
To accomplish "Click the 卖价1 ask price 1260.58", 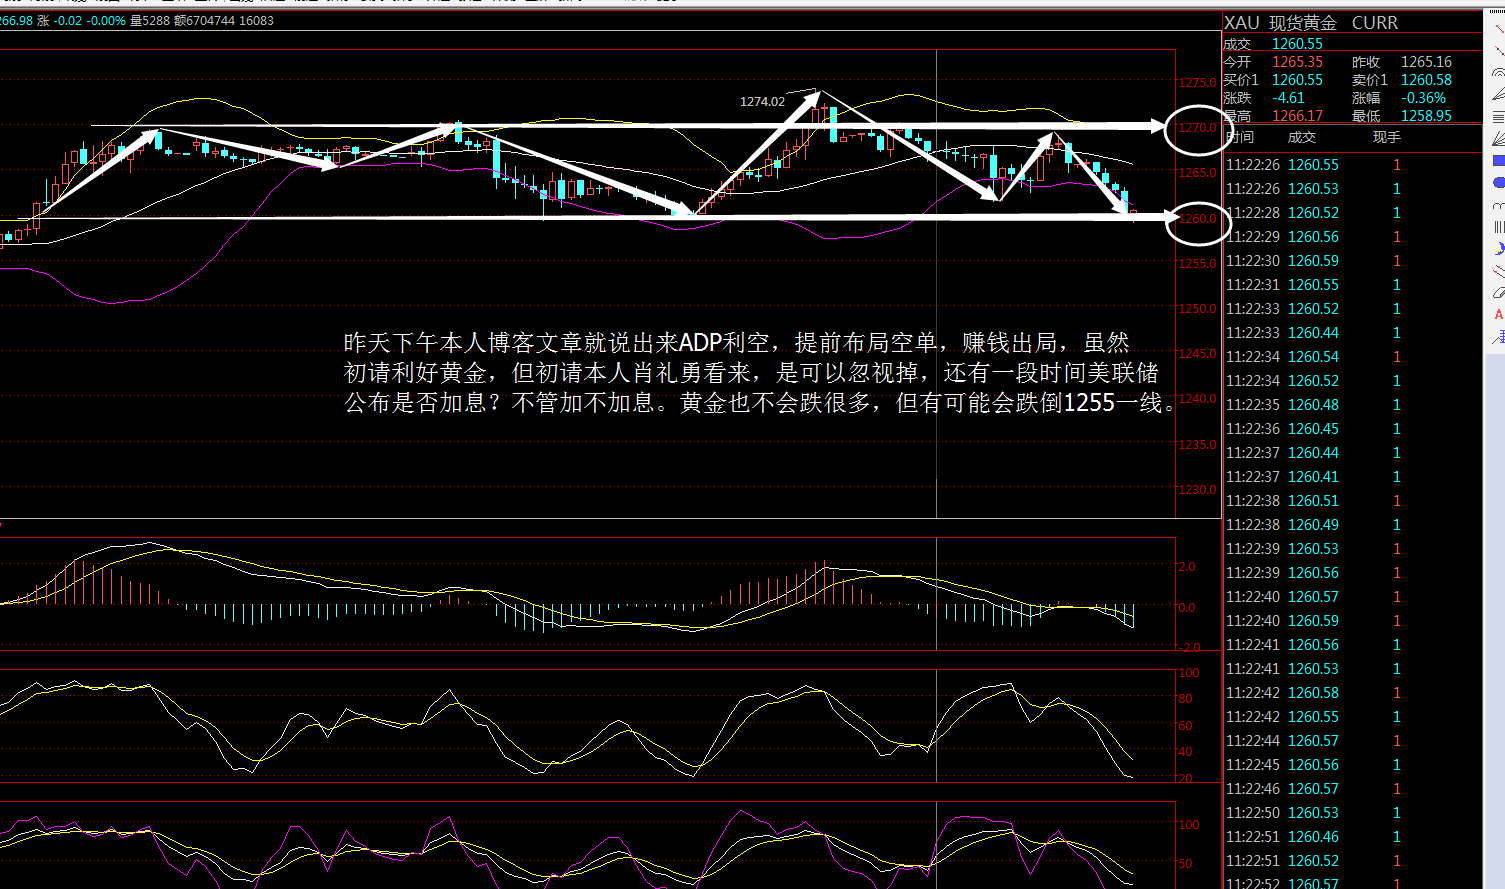I will click(1426, 80).
